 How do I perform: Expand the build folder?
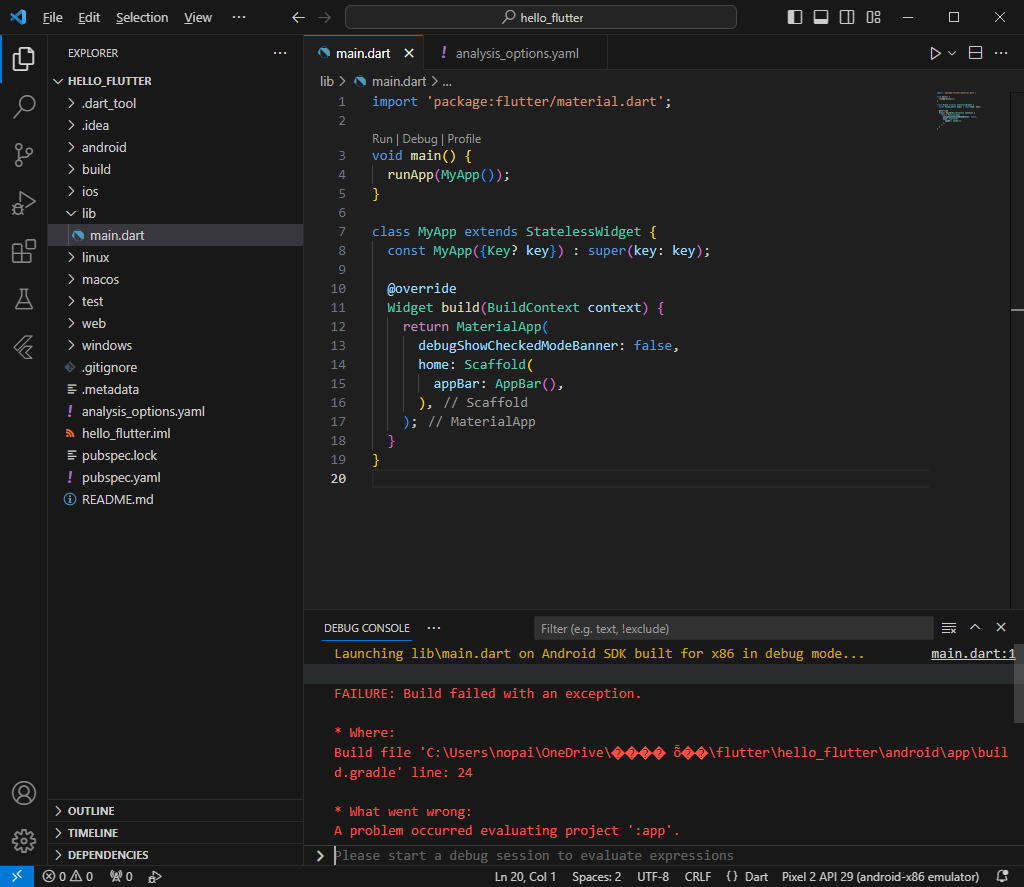[x=175, y=169]
